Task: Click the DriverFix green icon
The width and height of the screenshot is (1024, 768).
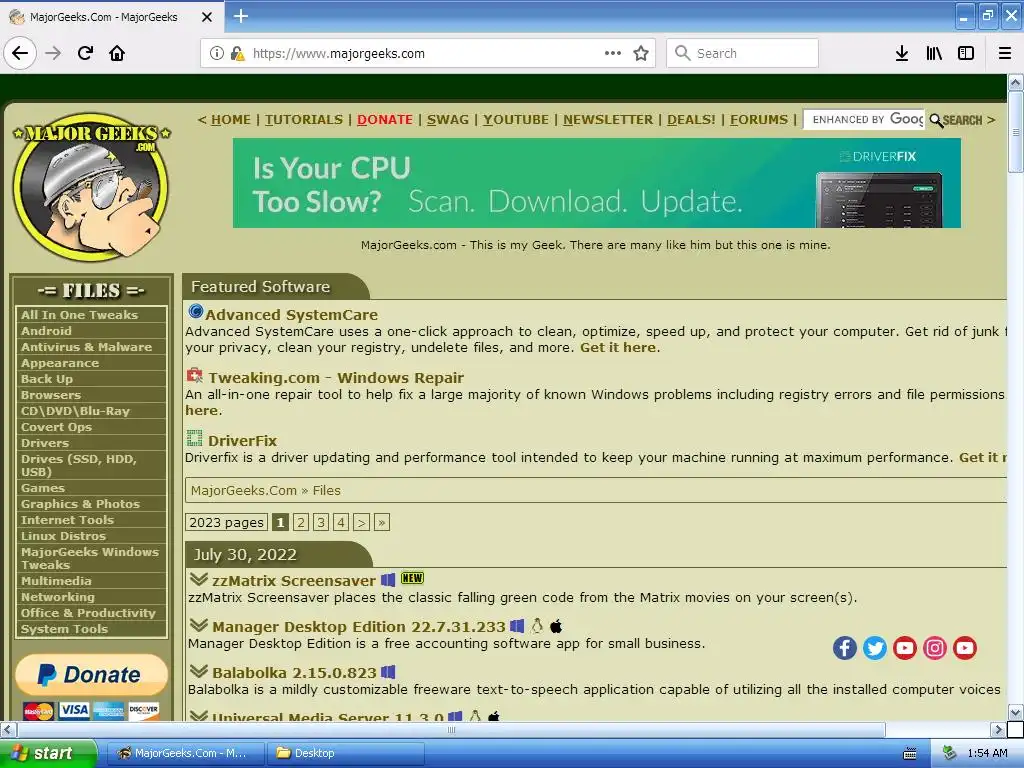Action: 194,438
